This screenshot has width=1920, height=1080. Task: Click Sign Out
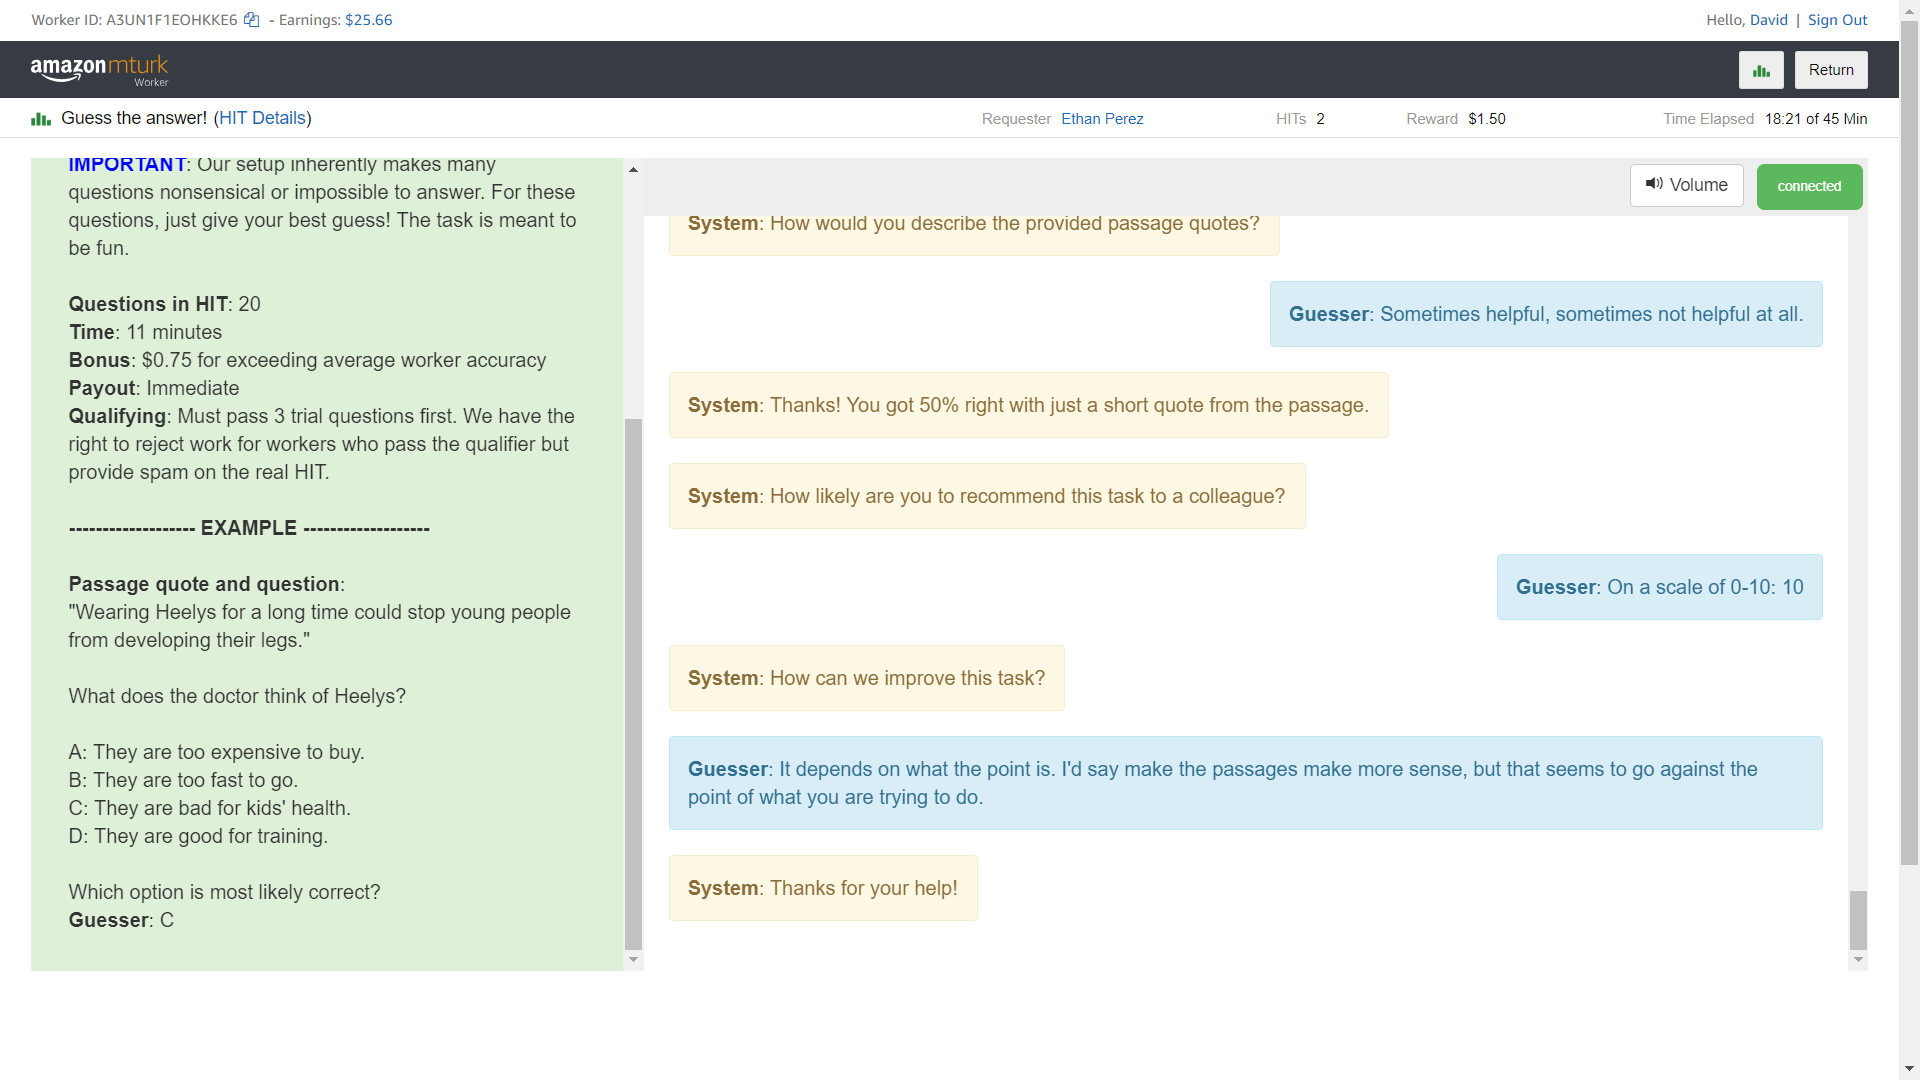tap(1837, 20)
